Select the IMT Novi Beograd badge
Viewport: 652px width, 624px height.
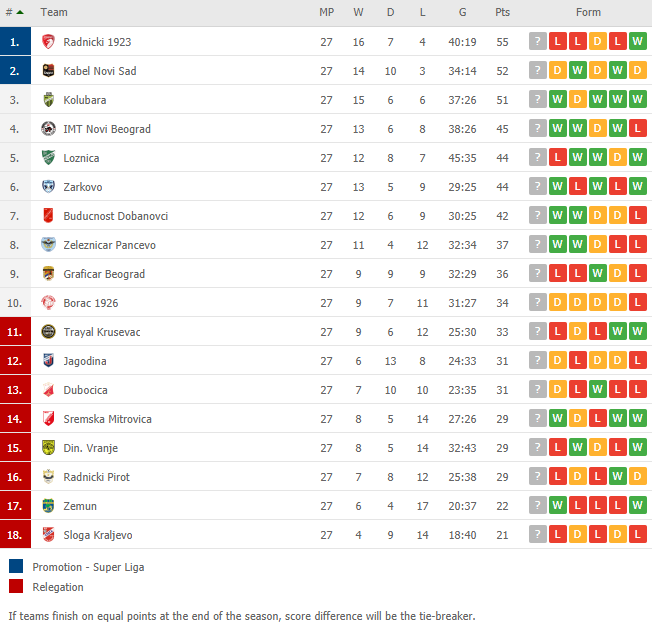(x=48, y=129)
